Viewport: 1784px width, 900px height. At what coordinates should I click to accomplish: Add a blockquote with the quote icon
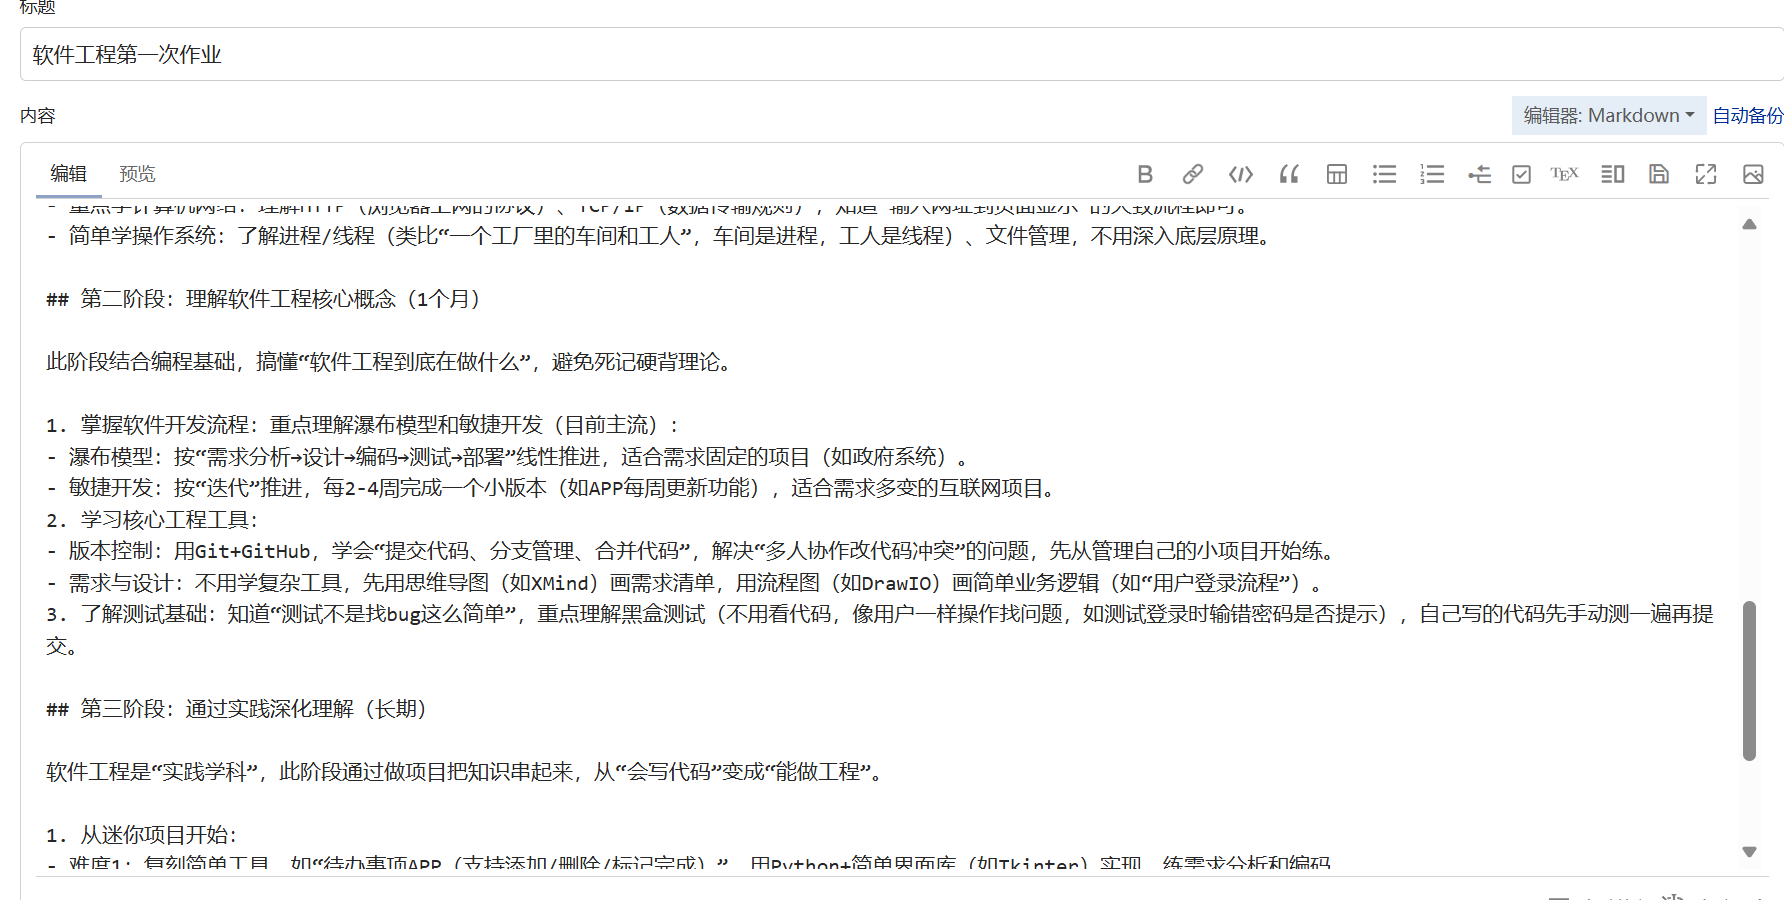(1289, 174)
